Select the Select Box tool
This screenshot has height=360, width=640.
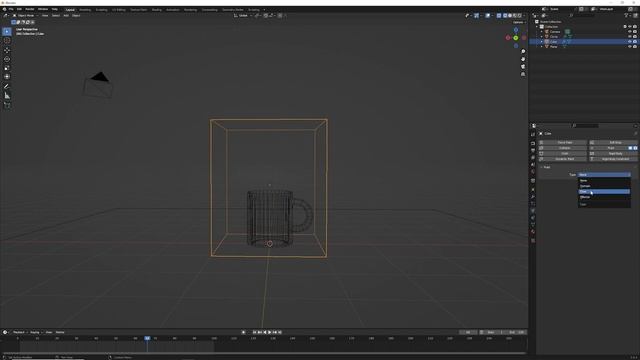(x=7, y=31)
